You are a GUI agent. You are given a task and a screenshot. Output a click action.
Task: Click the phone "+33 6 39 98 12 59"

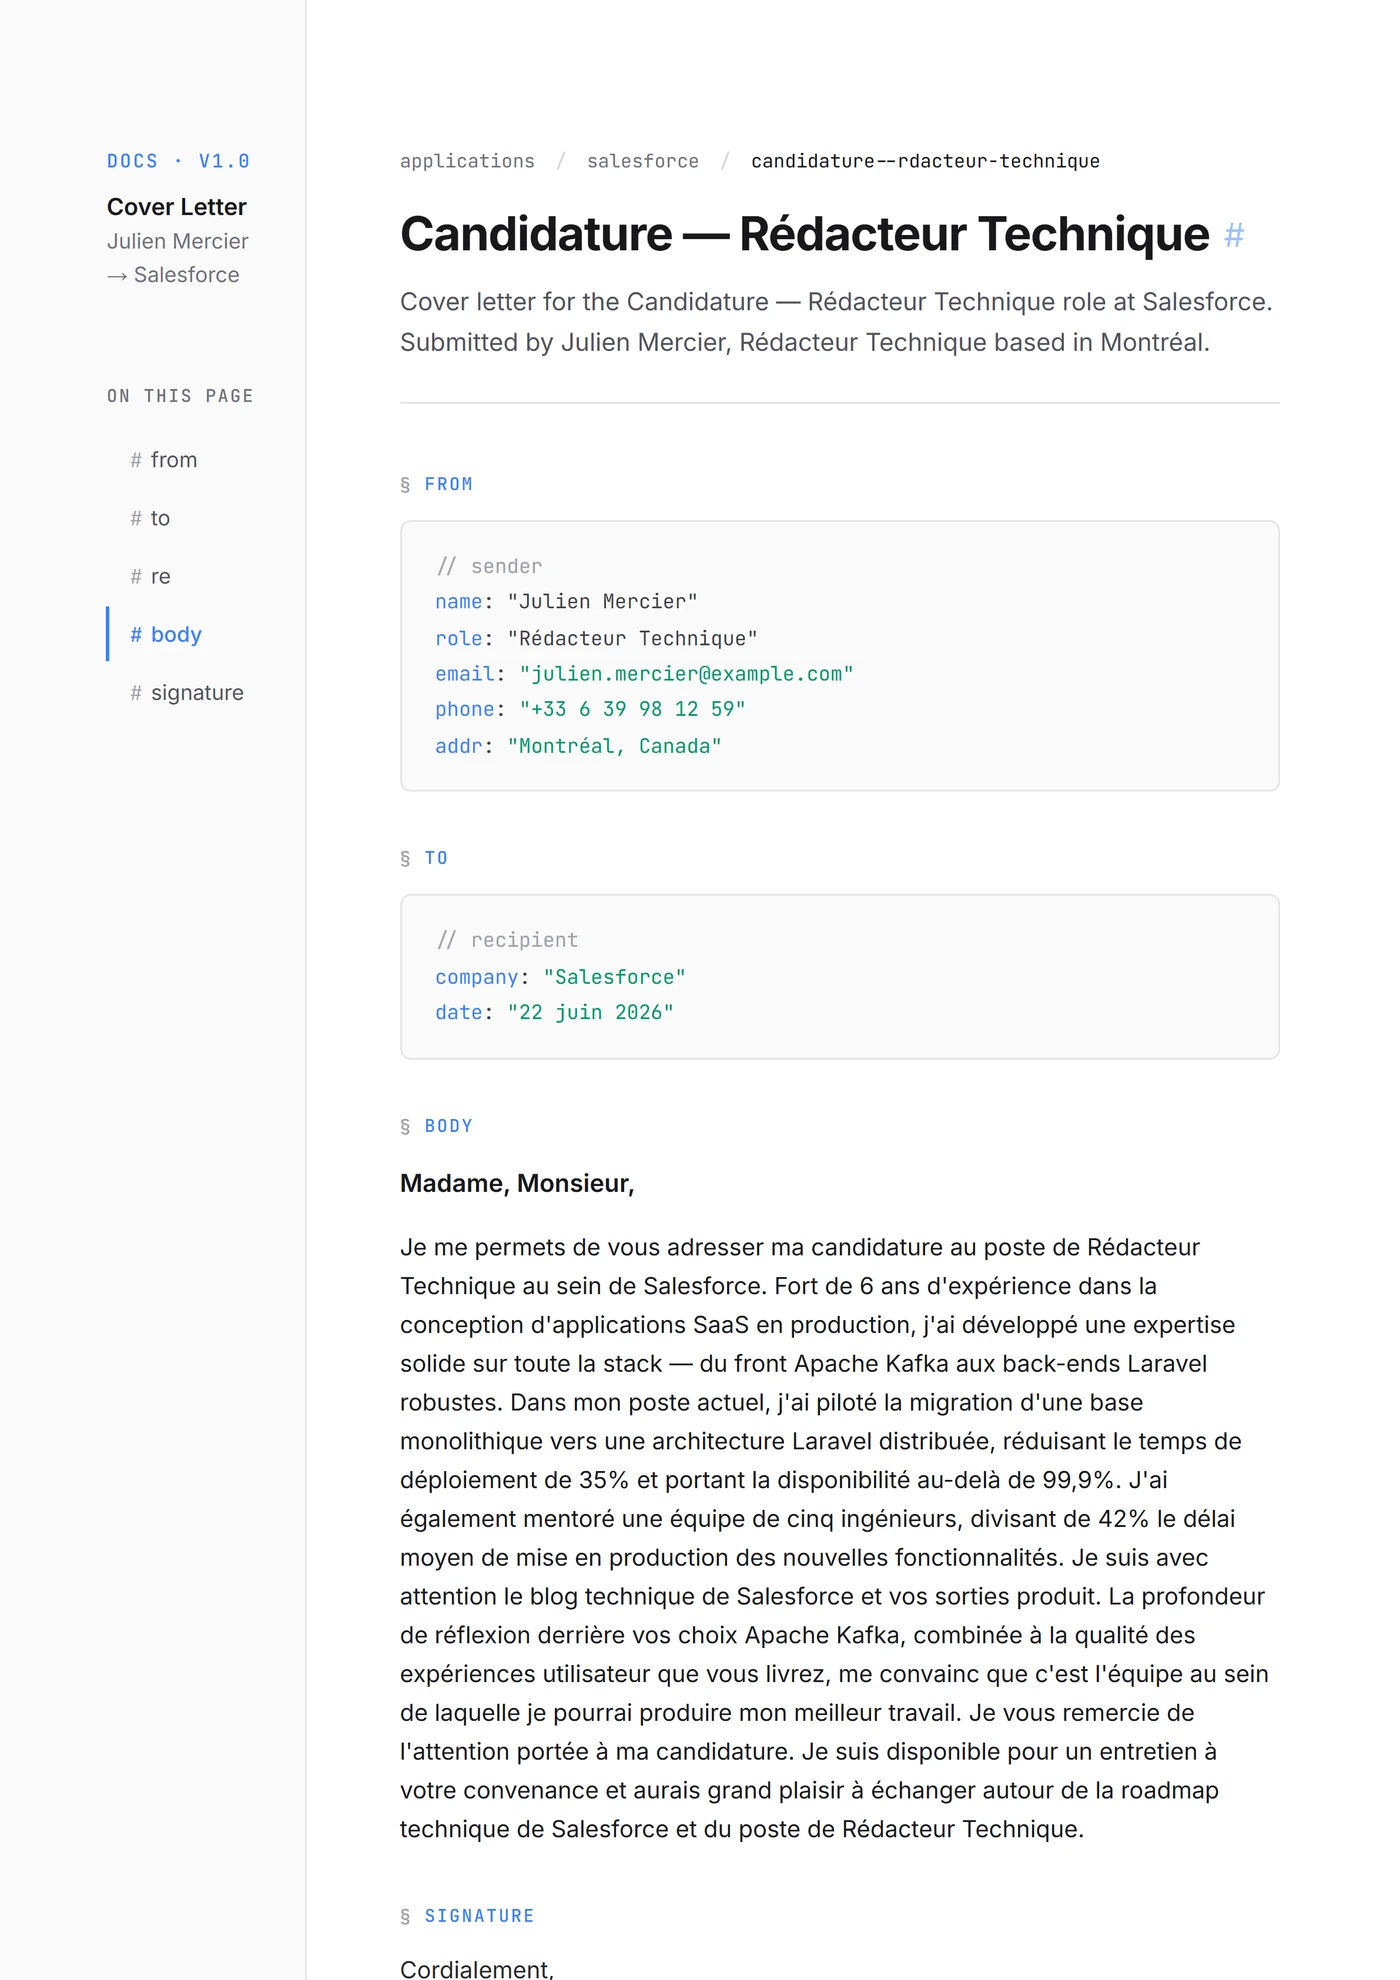pyautogui.click(x=632, y=709)
